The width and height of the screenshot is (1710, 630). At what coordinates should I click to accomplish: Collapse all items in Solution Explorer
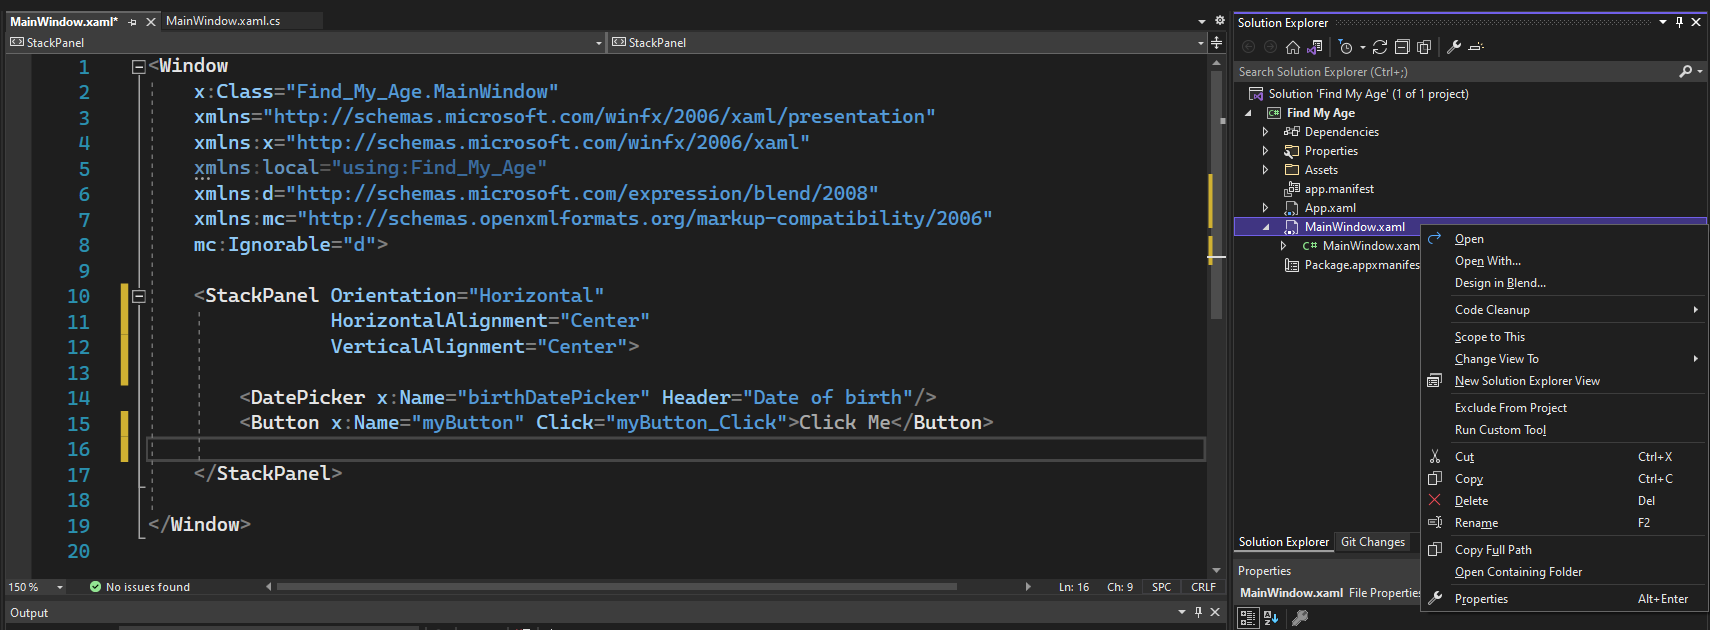pyautogui.click(x=1402, y=47)
